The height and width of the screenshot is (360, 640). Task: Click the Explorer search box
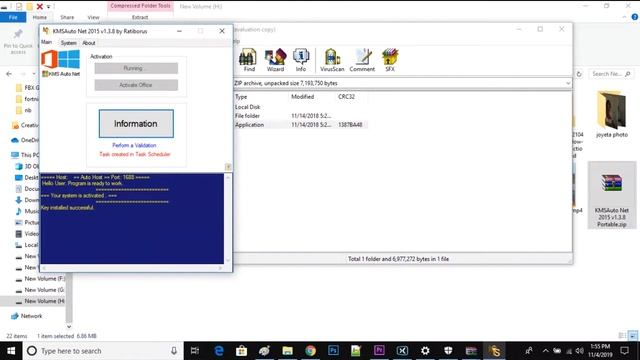coord(611,74)
